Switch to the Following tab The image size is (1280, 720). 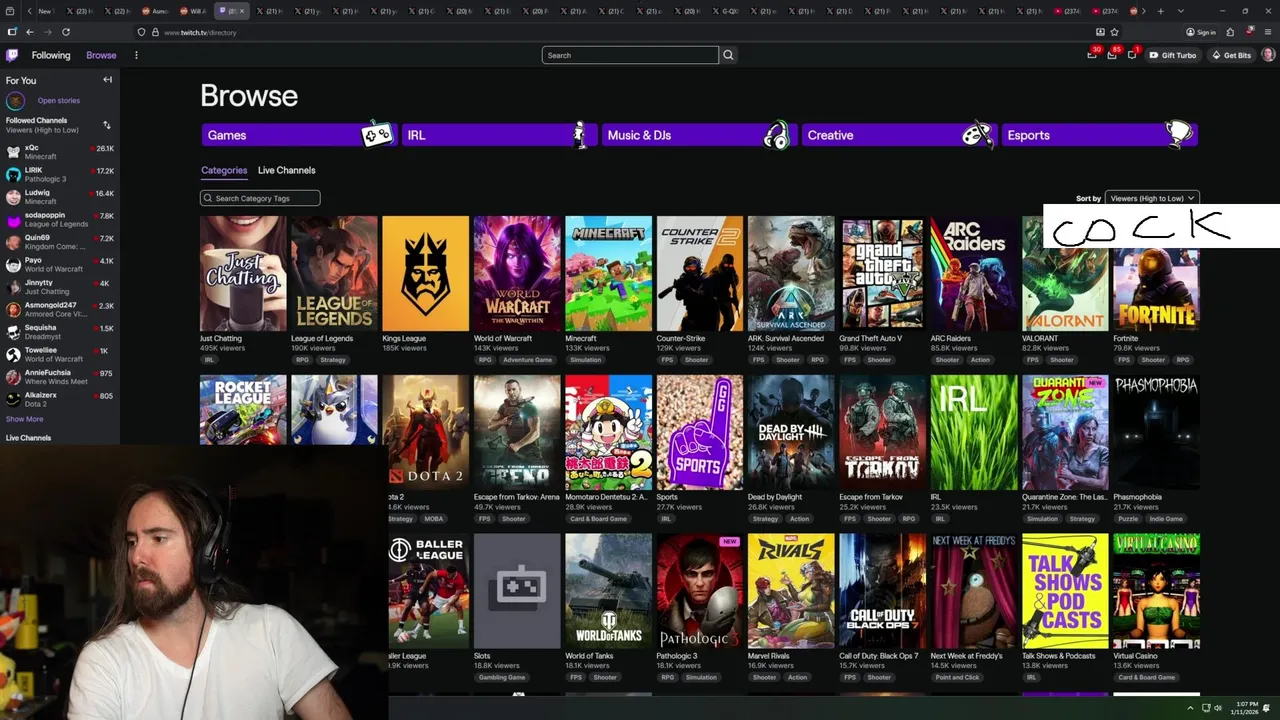51,55
